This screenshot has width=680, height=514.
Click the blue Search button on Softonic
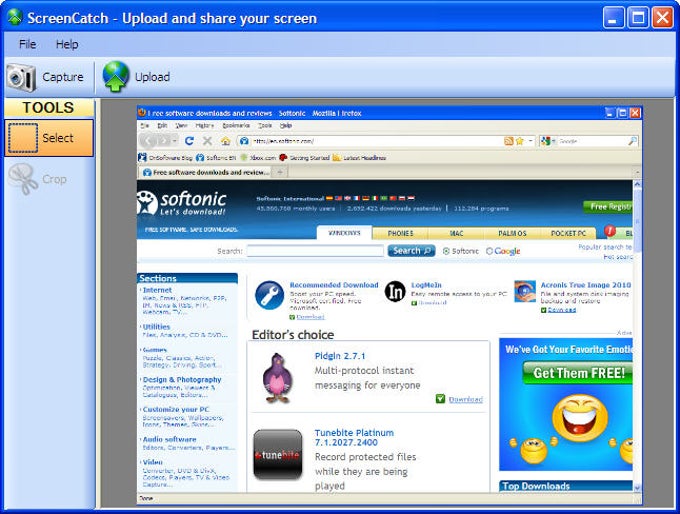[411, 251]
